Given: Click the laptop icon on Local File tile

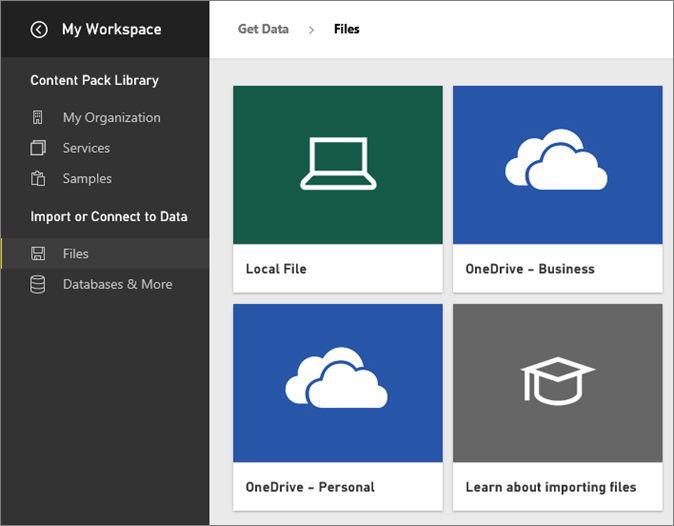Looking at the screenshot, I should 338,164.
